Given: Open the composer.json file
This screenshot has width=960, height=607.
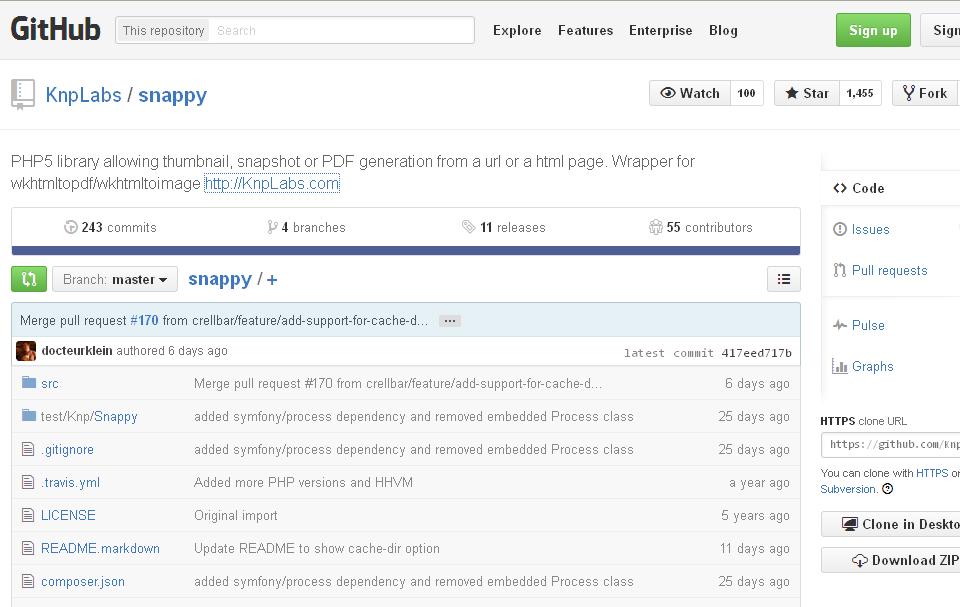Looking at the screenshot, I should click(x=83, y=581).
